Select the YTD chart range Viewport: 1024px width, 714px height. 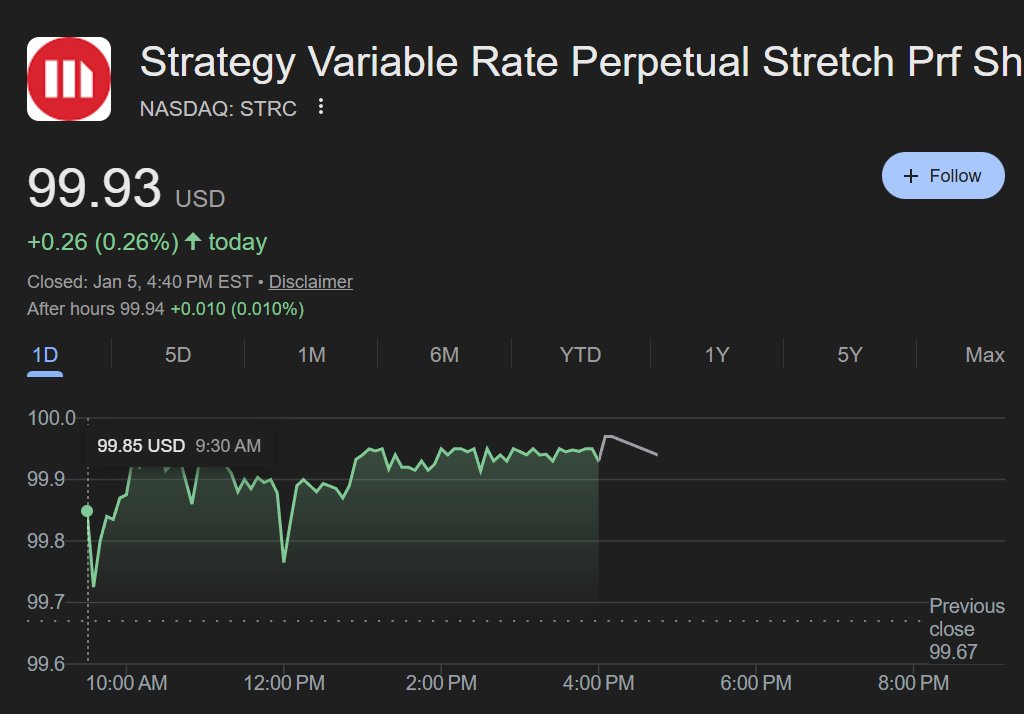pyautogui.click(x=580, y=355)
